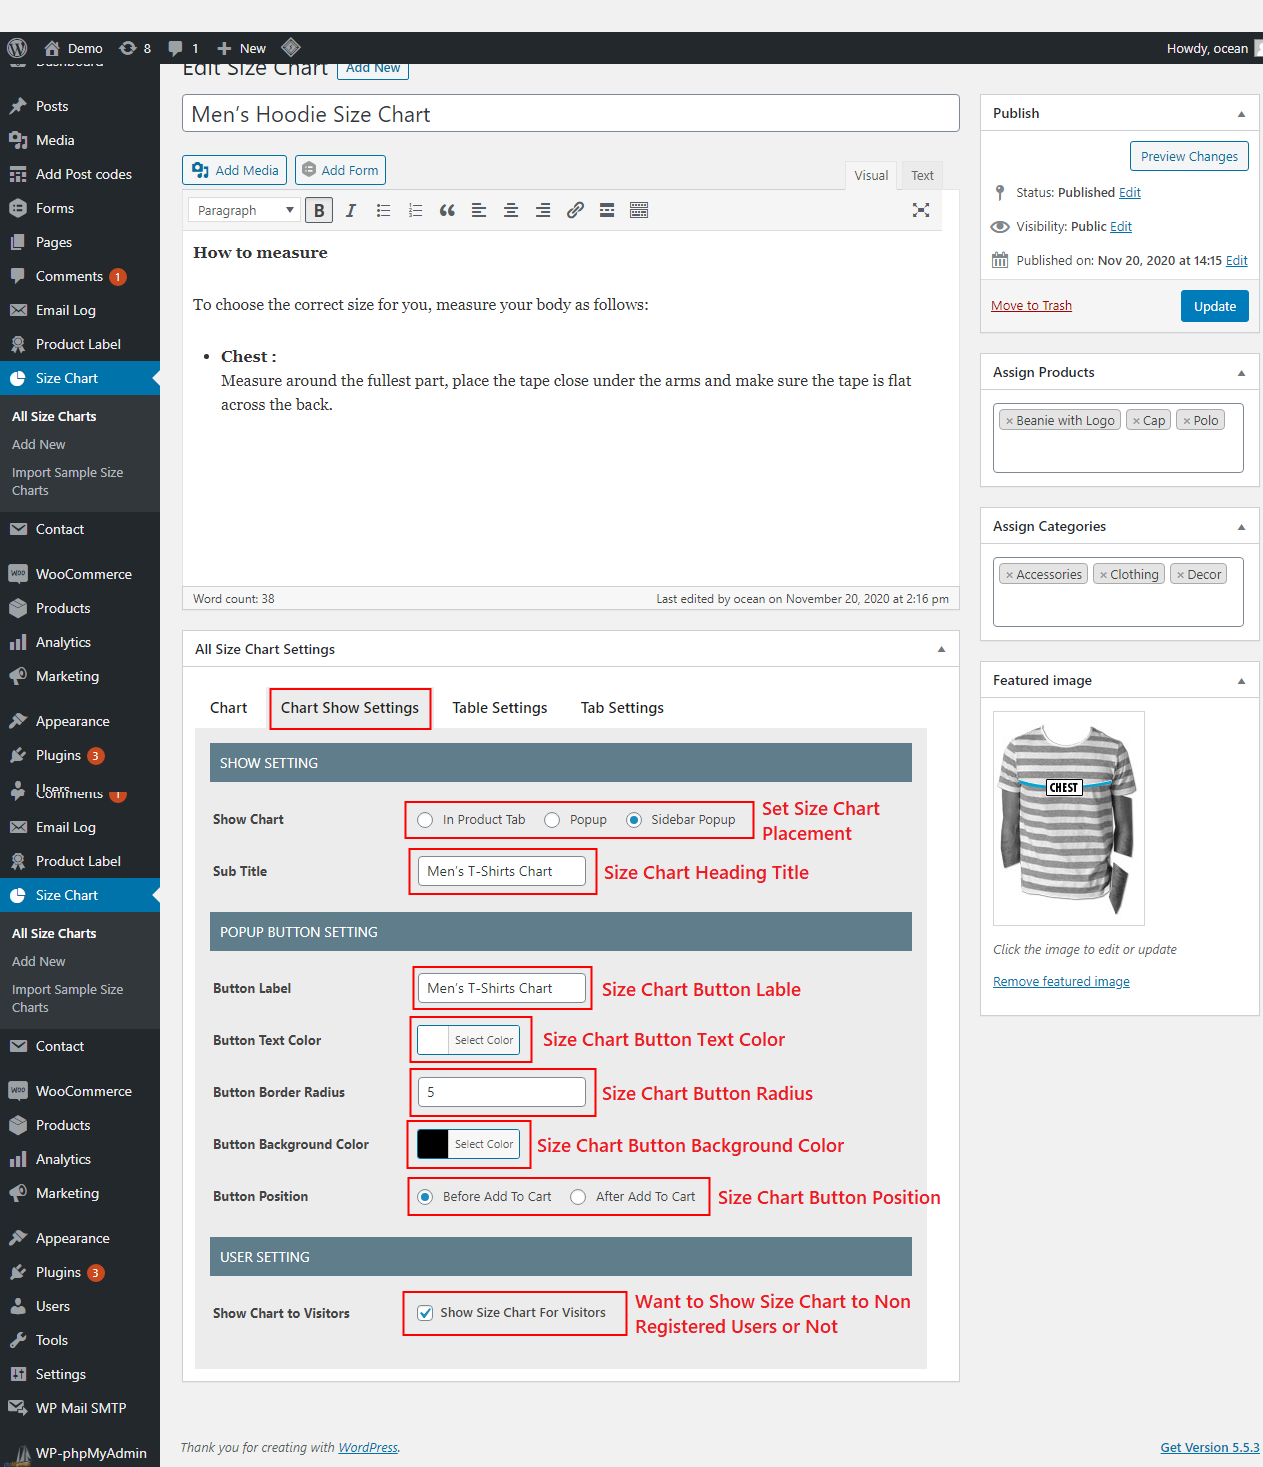Open the insert link dialog
The height and width of the screenshot is (1467, 1263).
tap(575, 210)
